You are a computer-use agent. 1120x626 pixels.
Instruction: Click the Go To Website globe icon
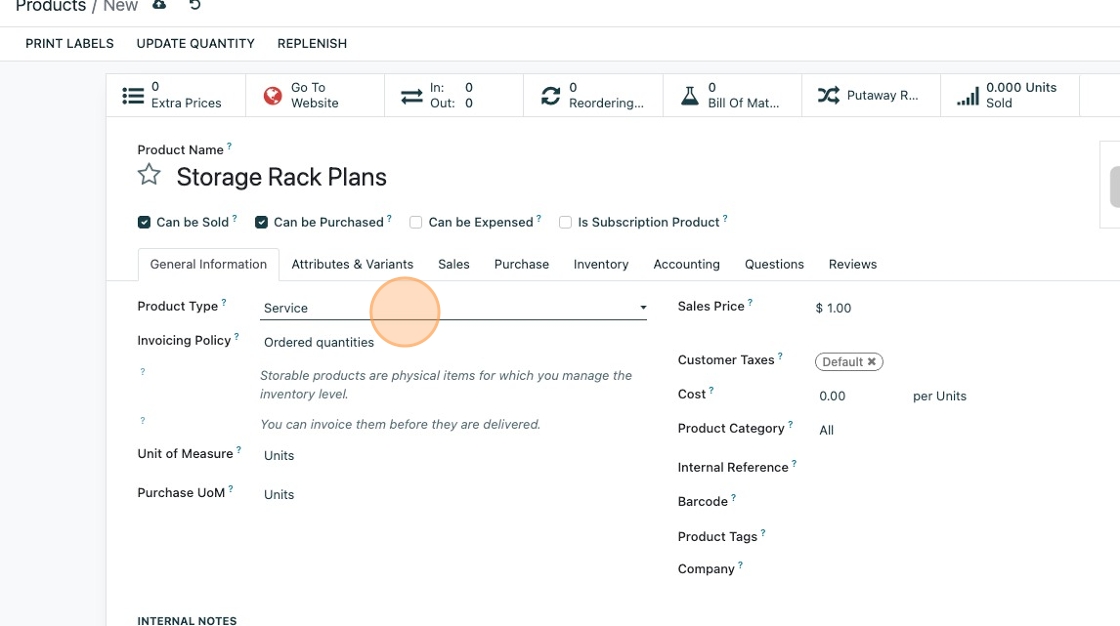point(272,95)
